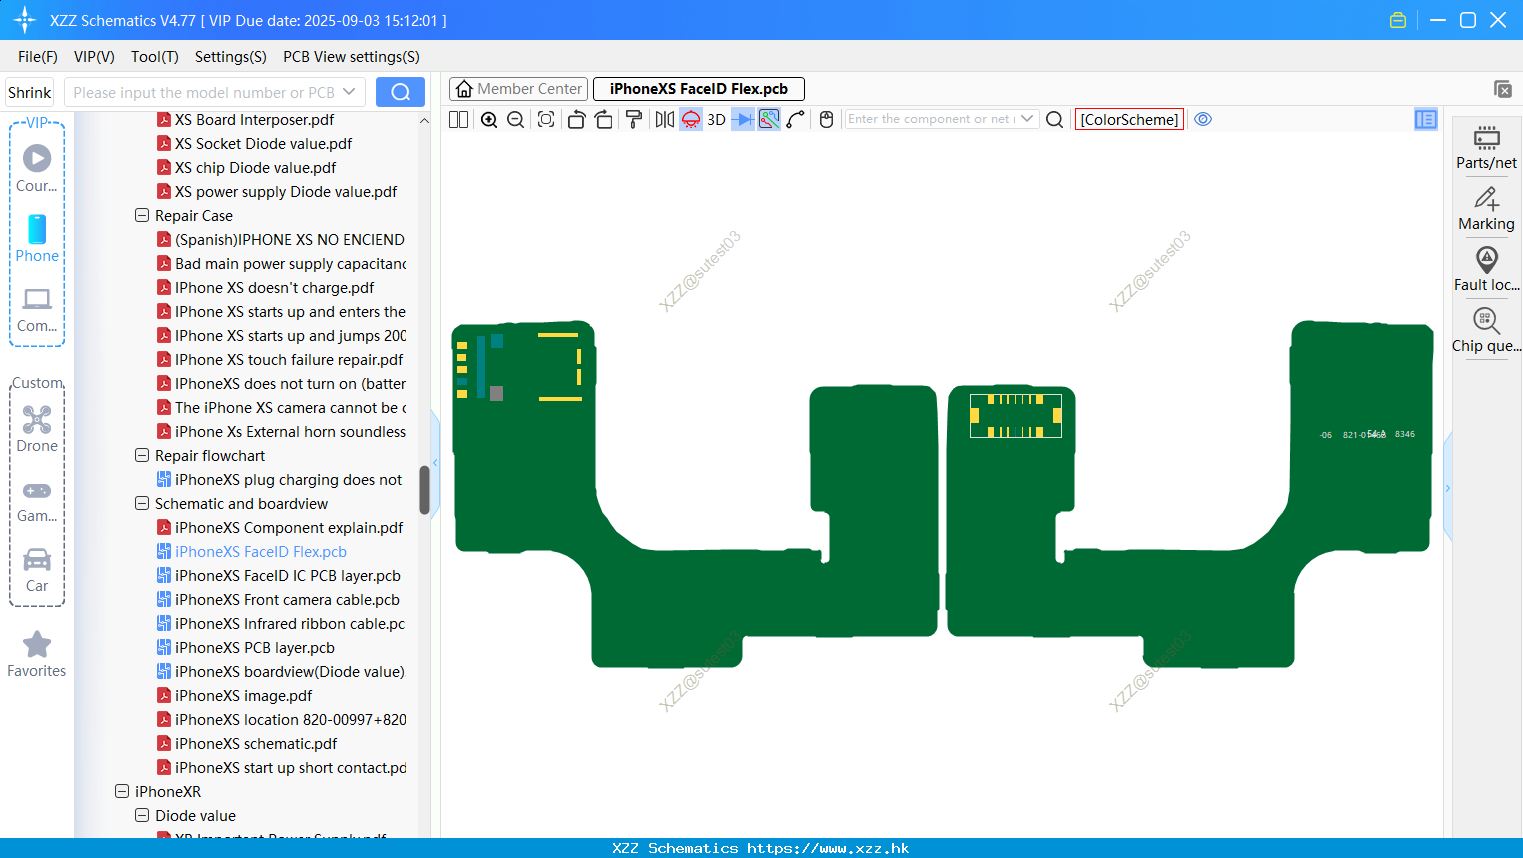
Task: Click the fit-to-screen icon in toolbar
Action: click(x=546, y=120)
